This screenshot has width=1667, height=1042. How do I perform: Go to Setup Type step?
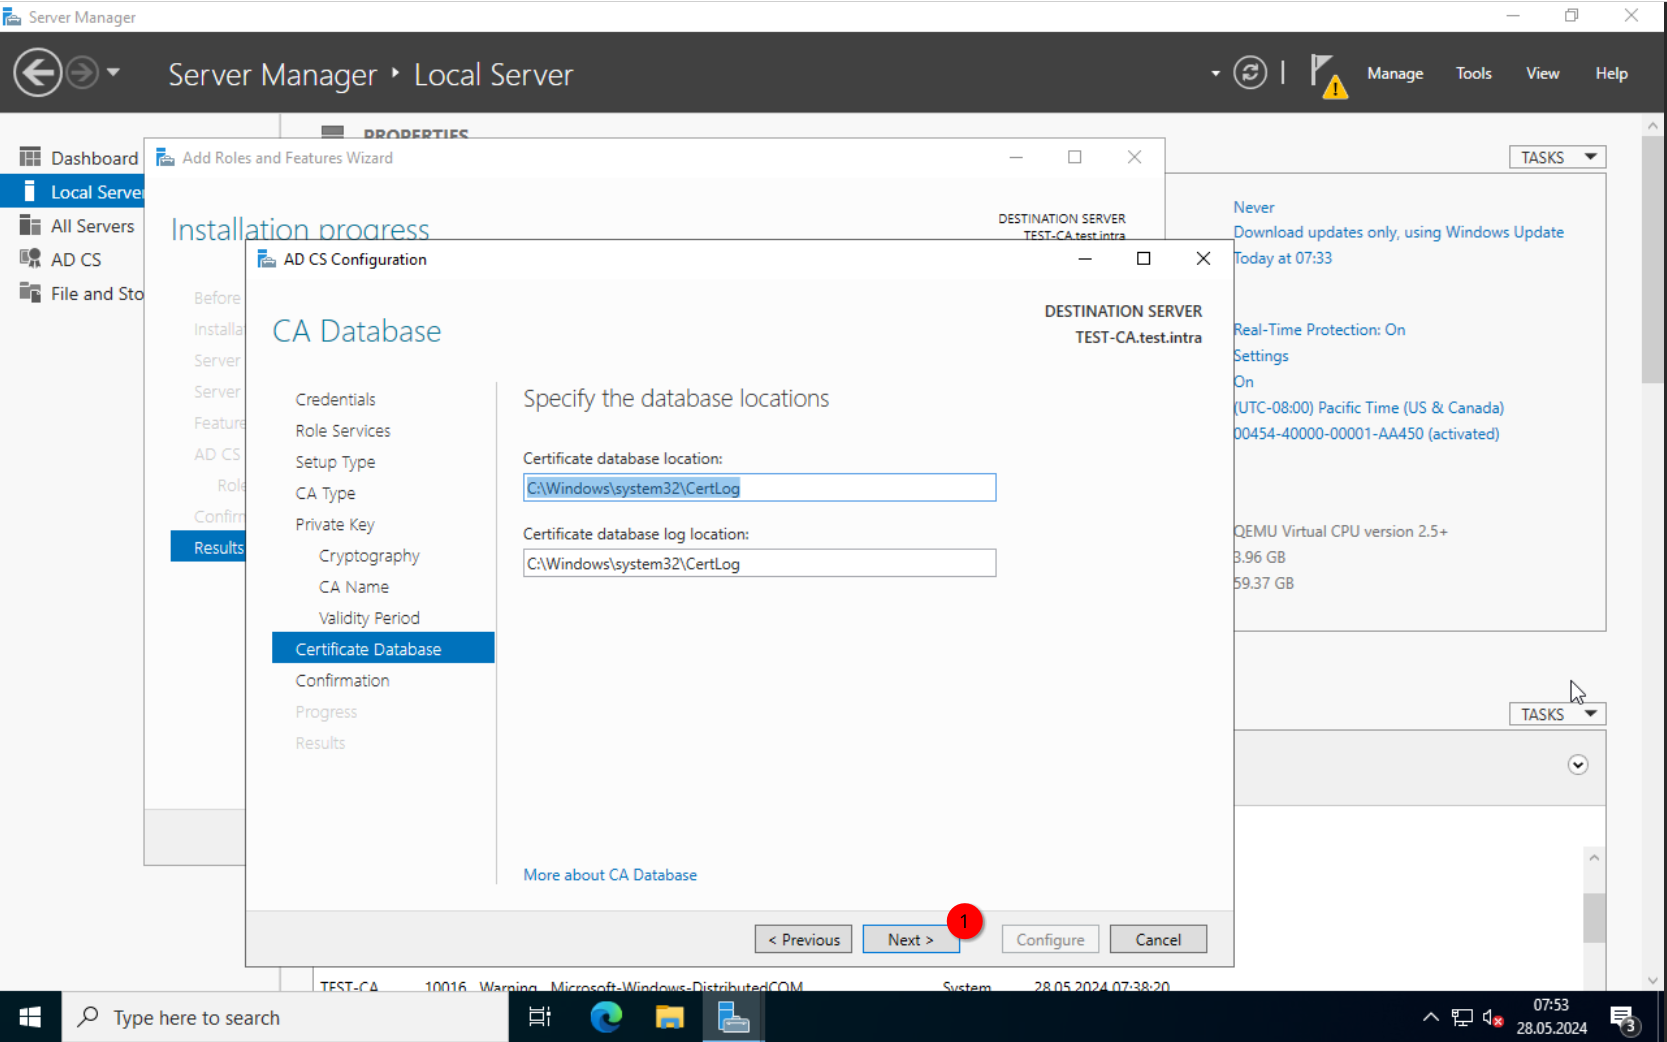click(x=335, y=462)
